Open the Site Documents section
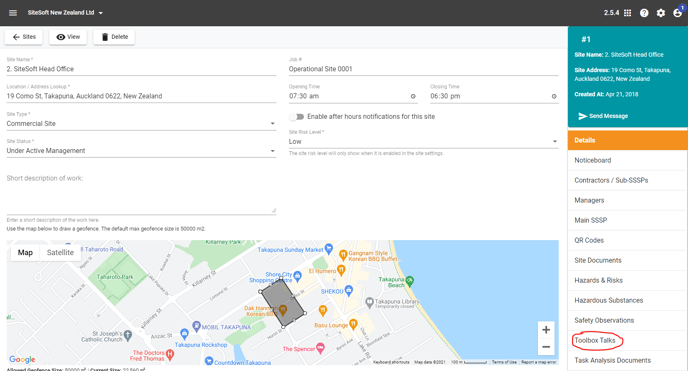 coord(627,260)
